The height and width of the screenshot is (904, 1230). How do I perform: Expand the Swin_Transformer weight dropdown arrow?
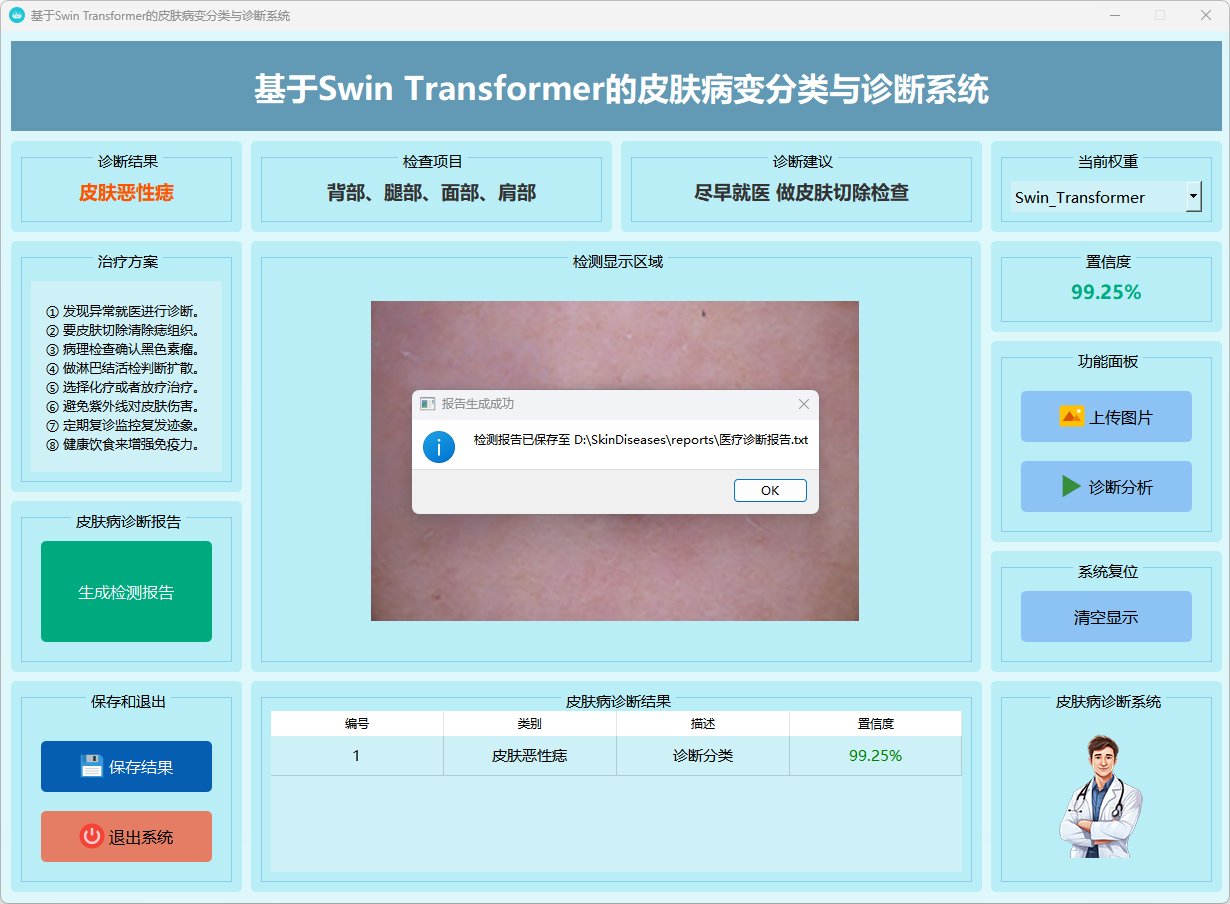(x=1193, y=197)
